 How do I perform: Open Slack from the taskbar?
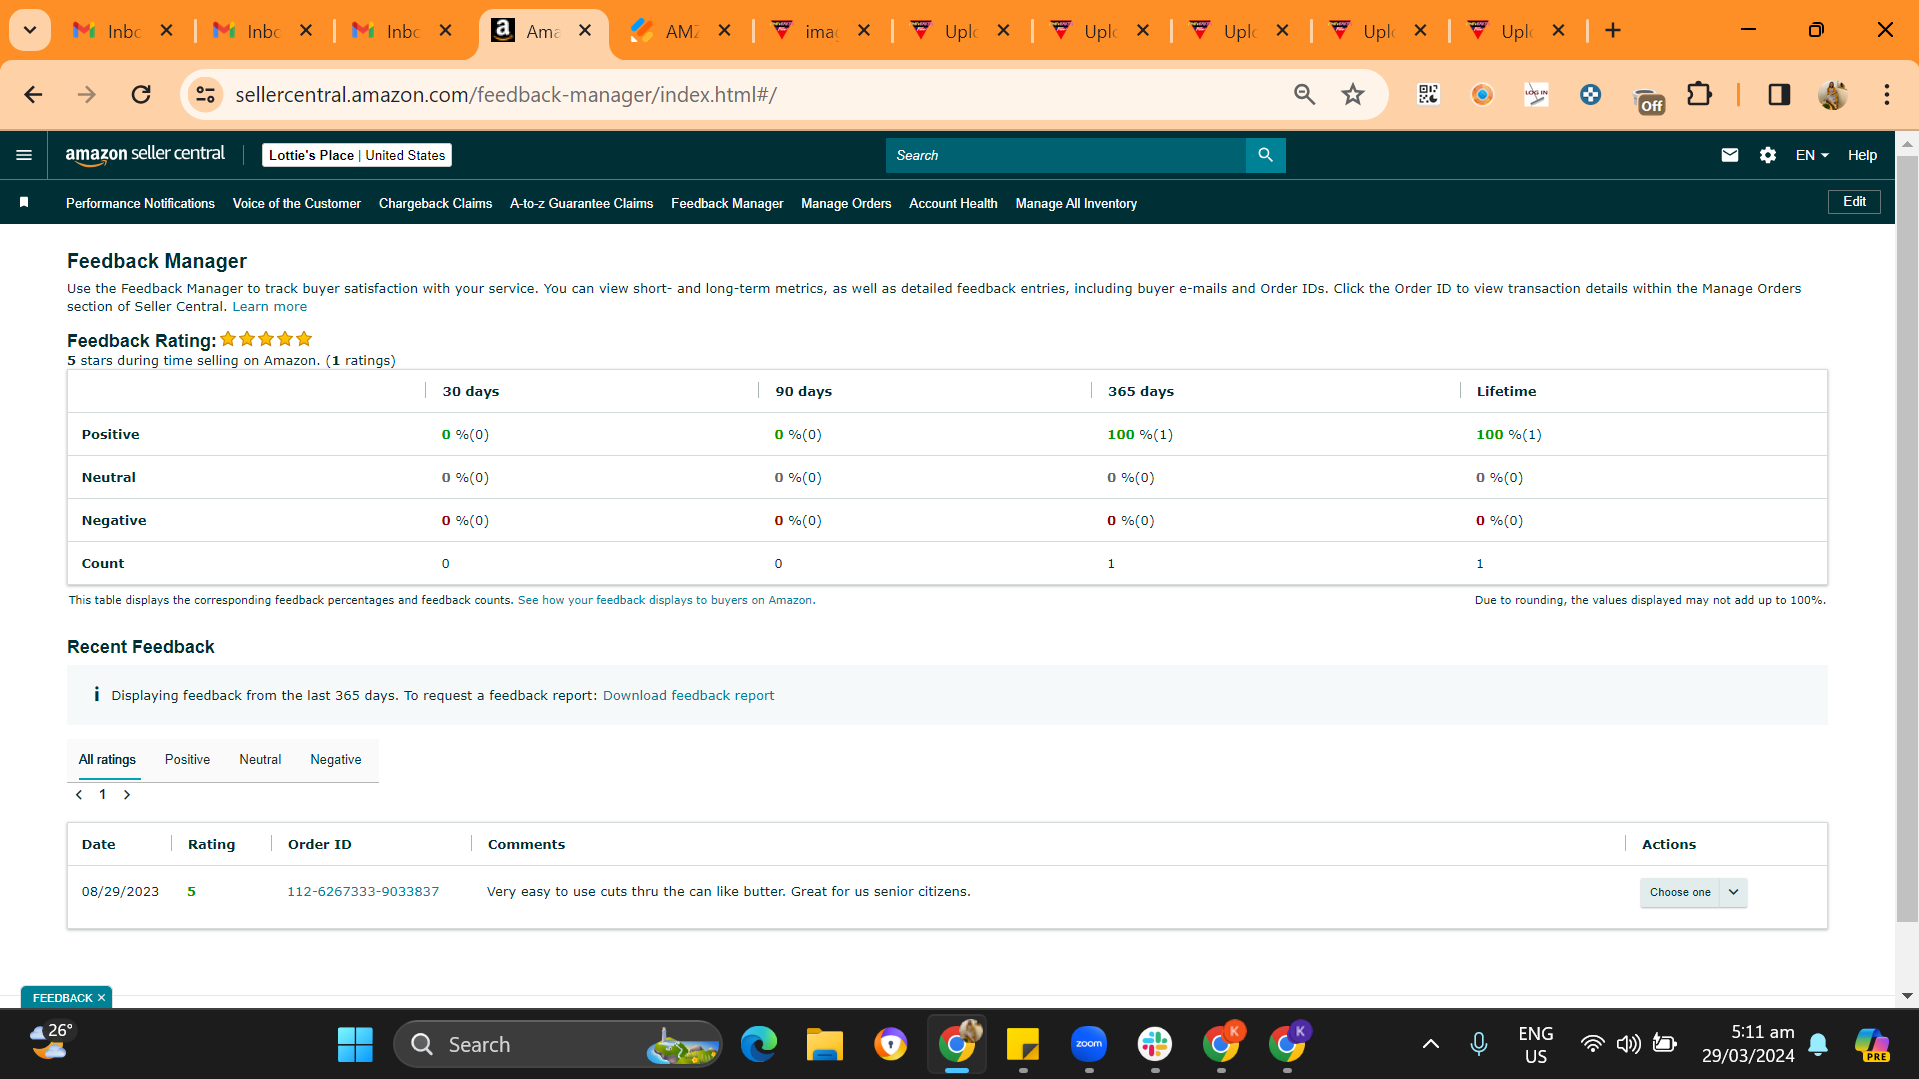pyautogui.click(x=1155, y=1044)
